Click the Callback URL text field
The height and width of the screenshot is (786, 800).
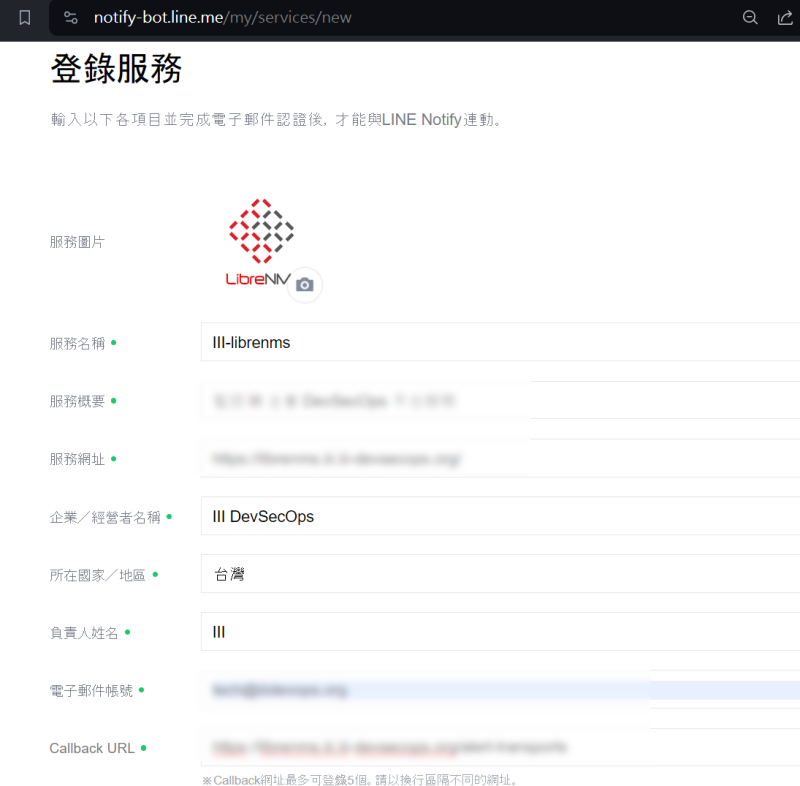pyautogui.click(x=501, y=747)
